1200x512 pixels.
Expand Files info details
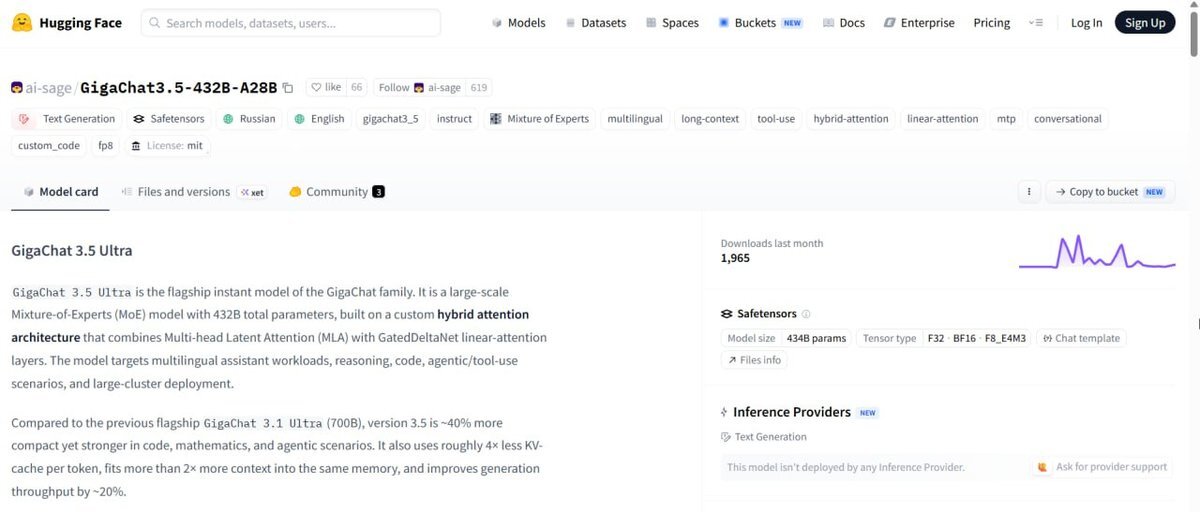[x=754, y=360]
